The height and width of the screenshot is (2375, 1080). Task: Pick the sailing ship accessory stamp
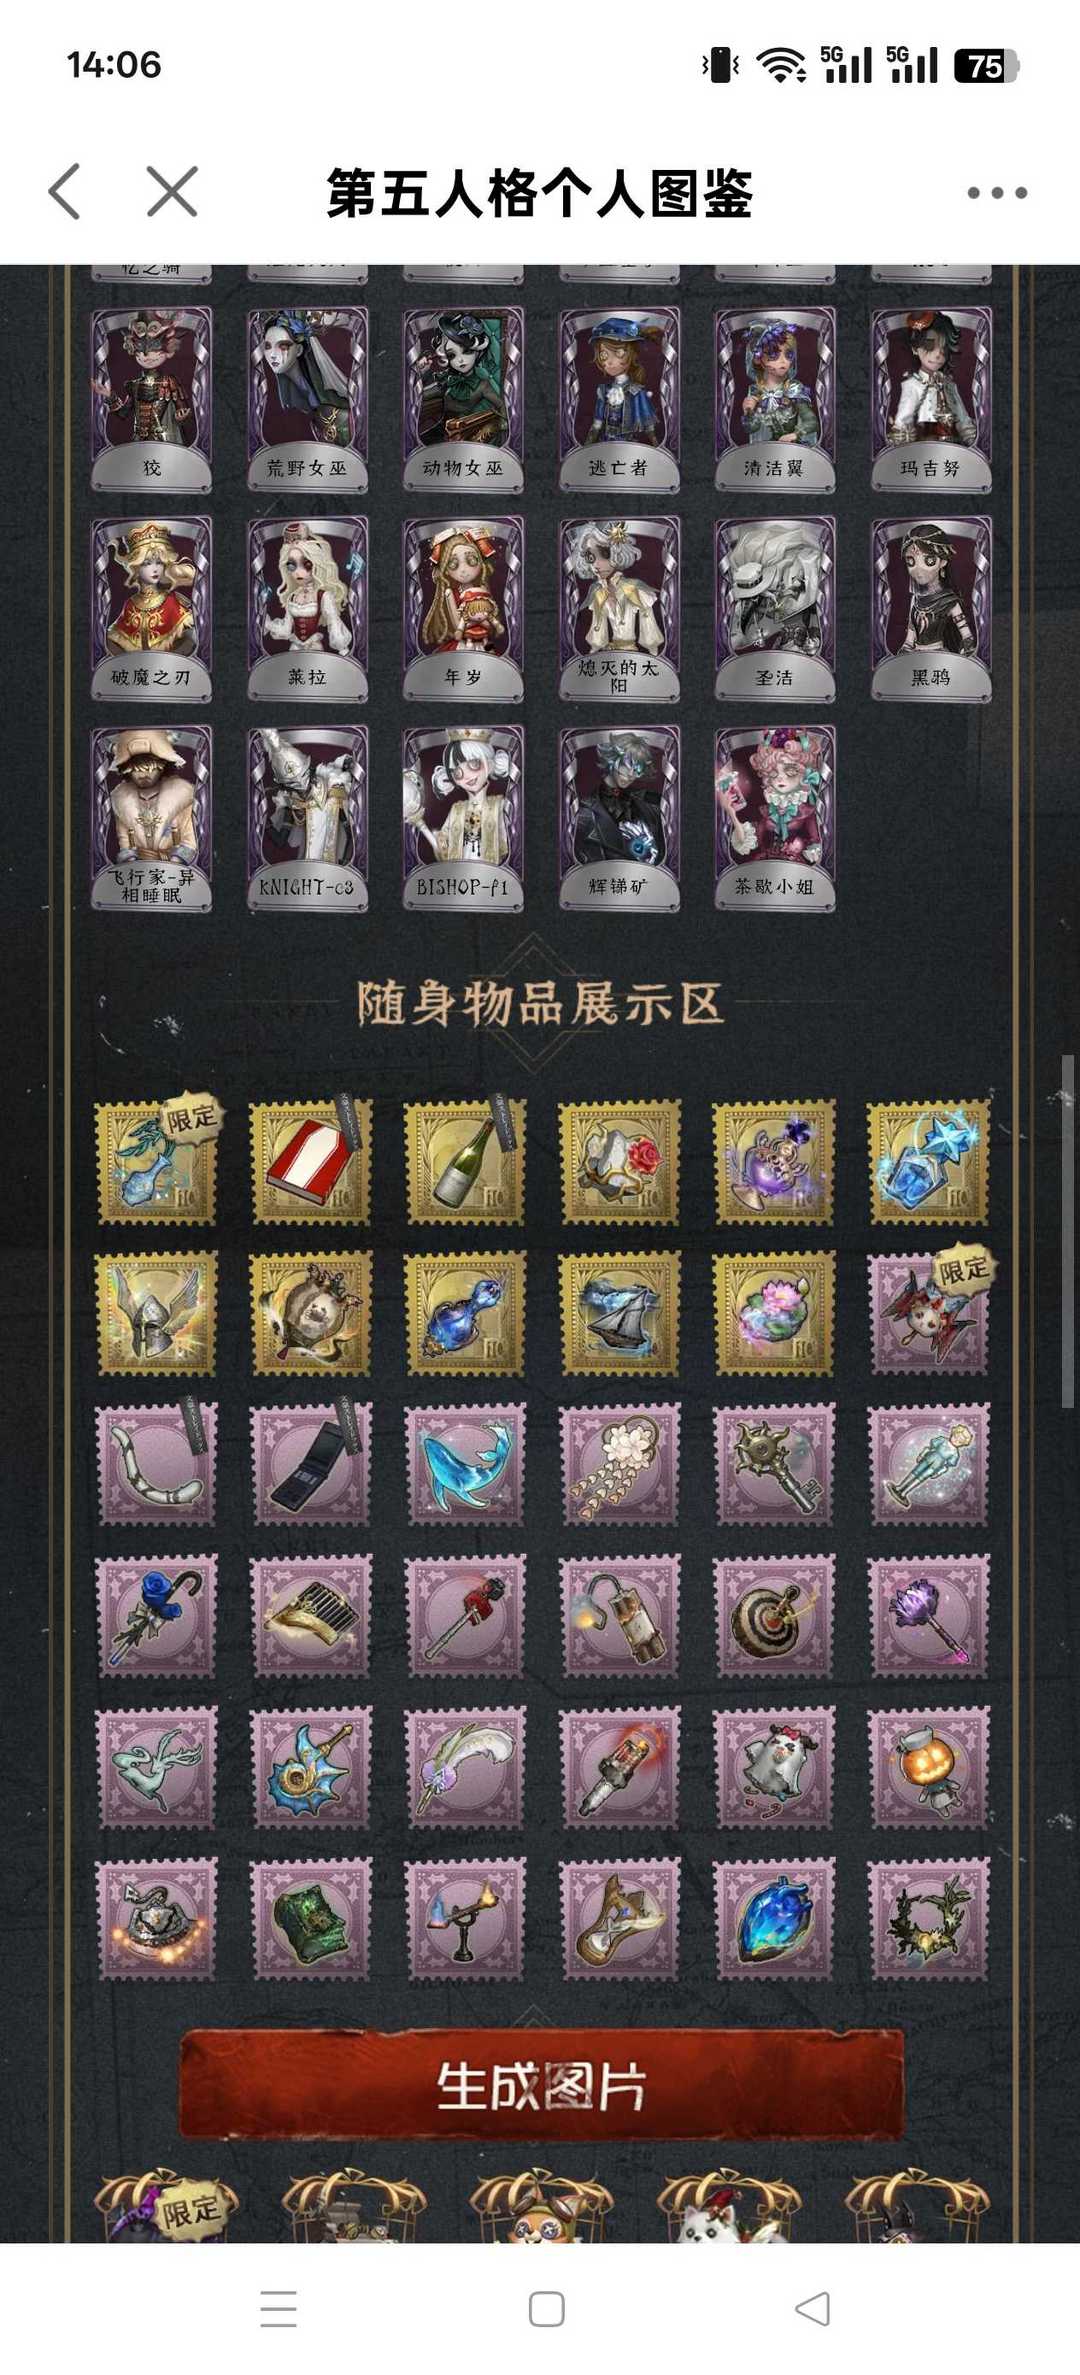coord(620,1313)
